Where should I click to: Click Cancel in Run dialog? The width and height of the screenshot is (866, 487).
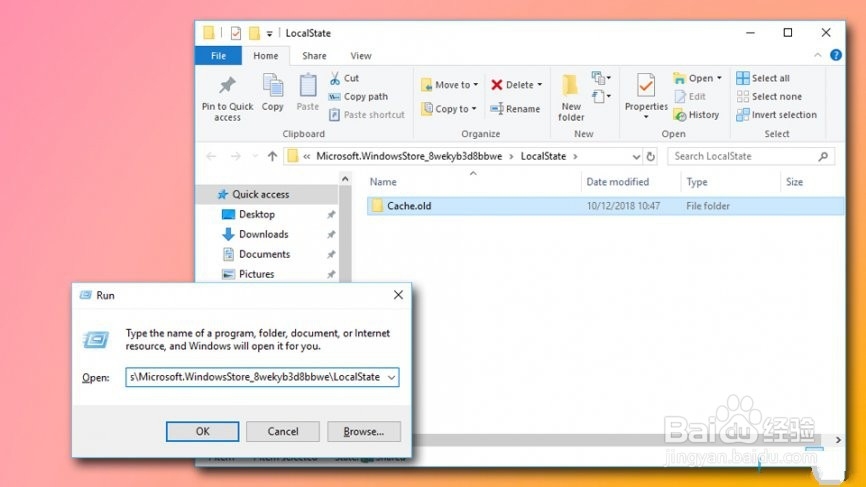(283, 431)
